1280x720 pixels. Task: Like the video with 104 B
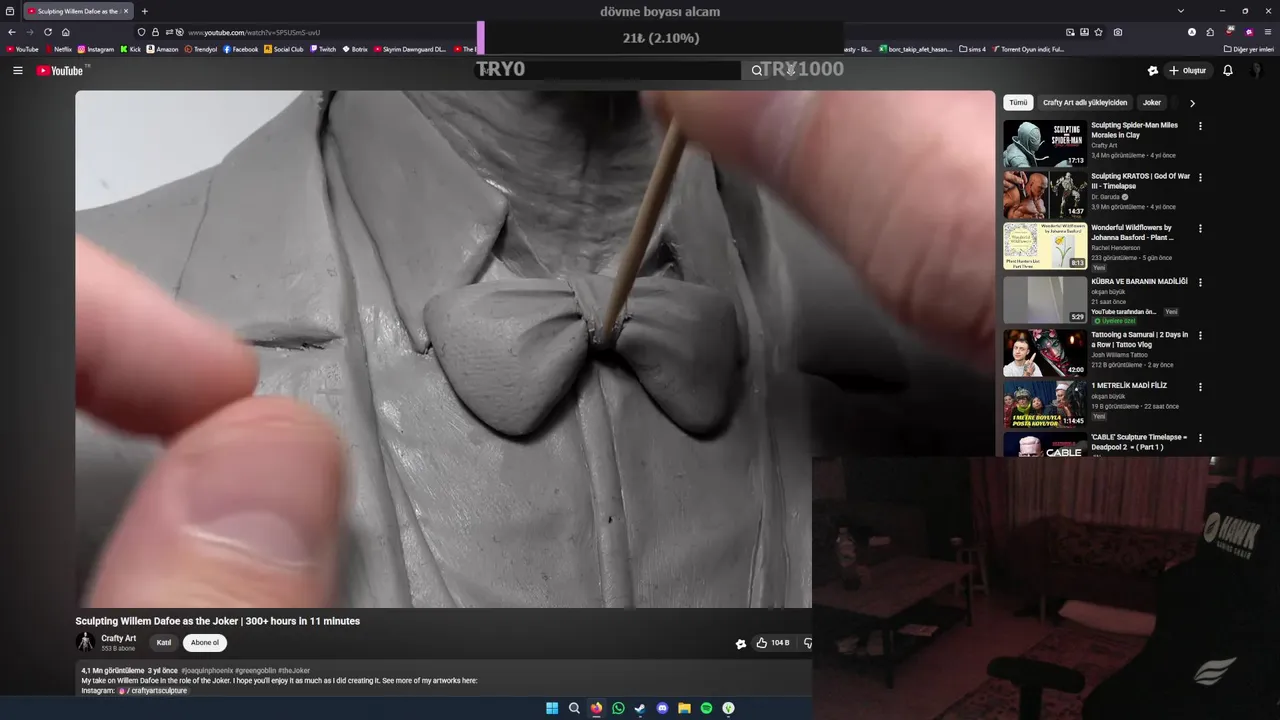(773, 643)
